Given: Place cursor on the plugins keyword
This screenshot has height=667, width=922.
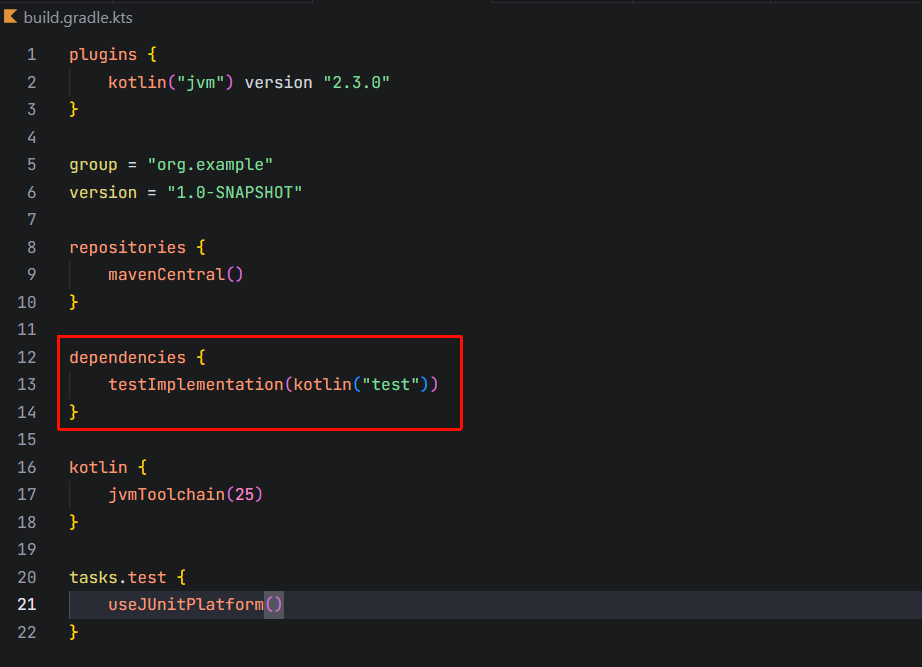Looking at the screenshot, I should [x=103, y=55].
